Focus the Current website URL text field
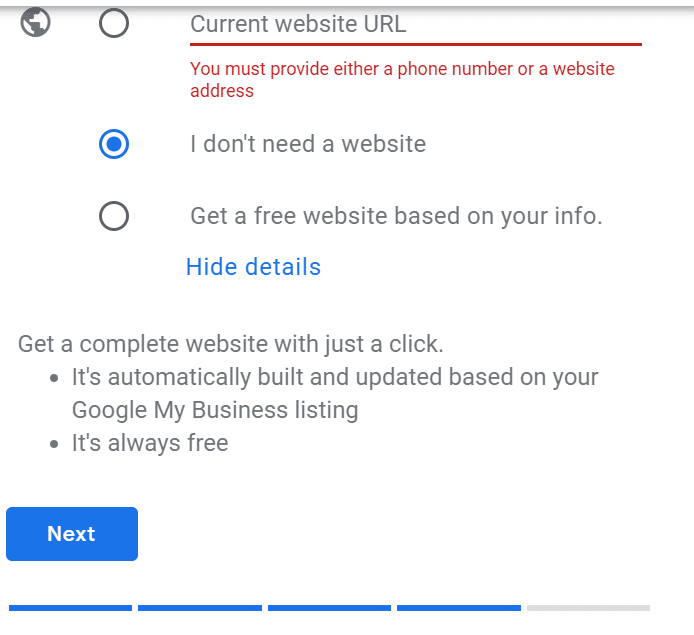Viewport: 694px width, 635px height. pyautogui.click(x=416, y=24)
